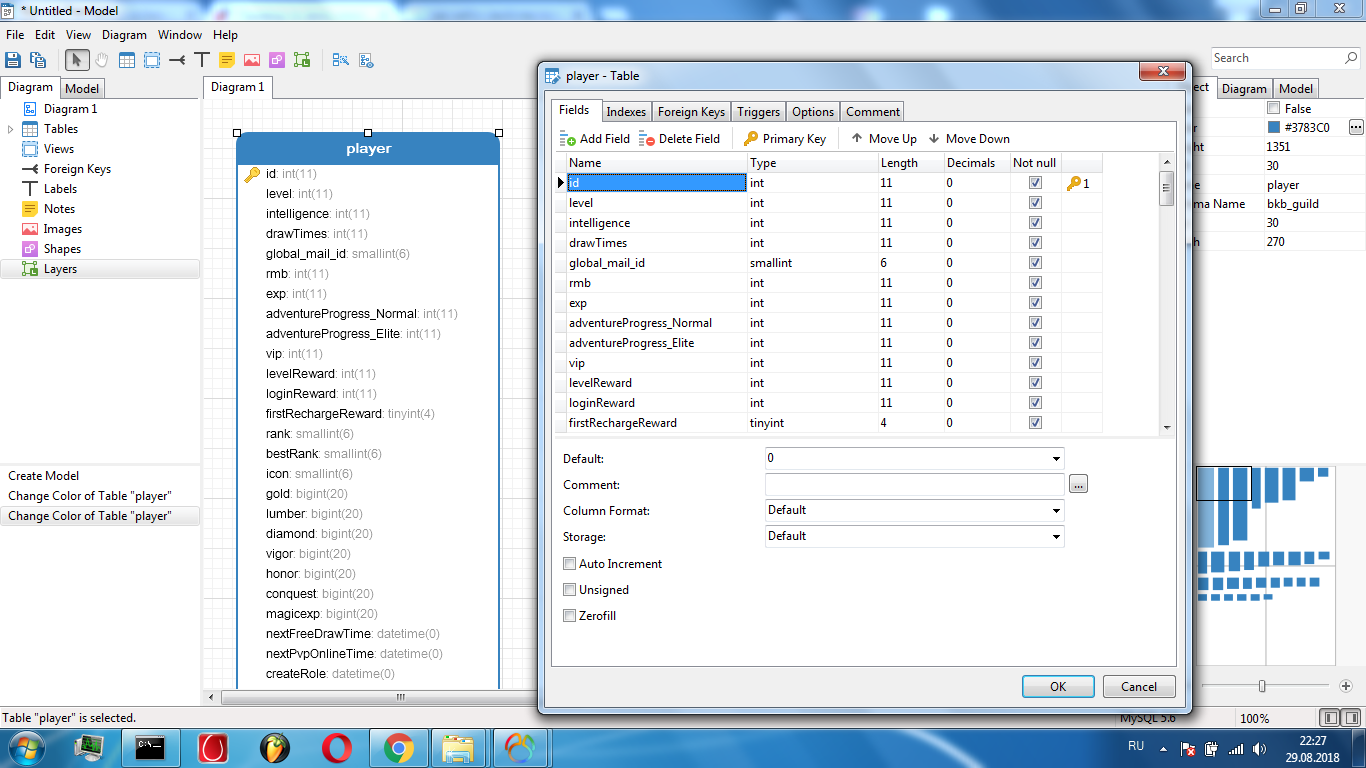
Task: Enable the Unsigned checkbox
Action: point(570,590)
